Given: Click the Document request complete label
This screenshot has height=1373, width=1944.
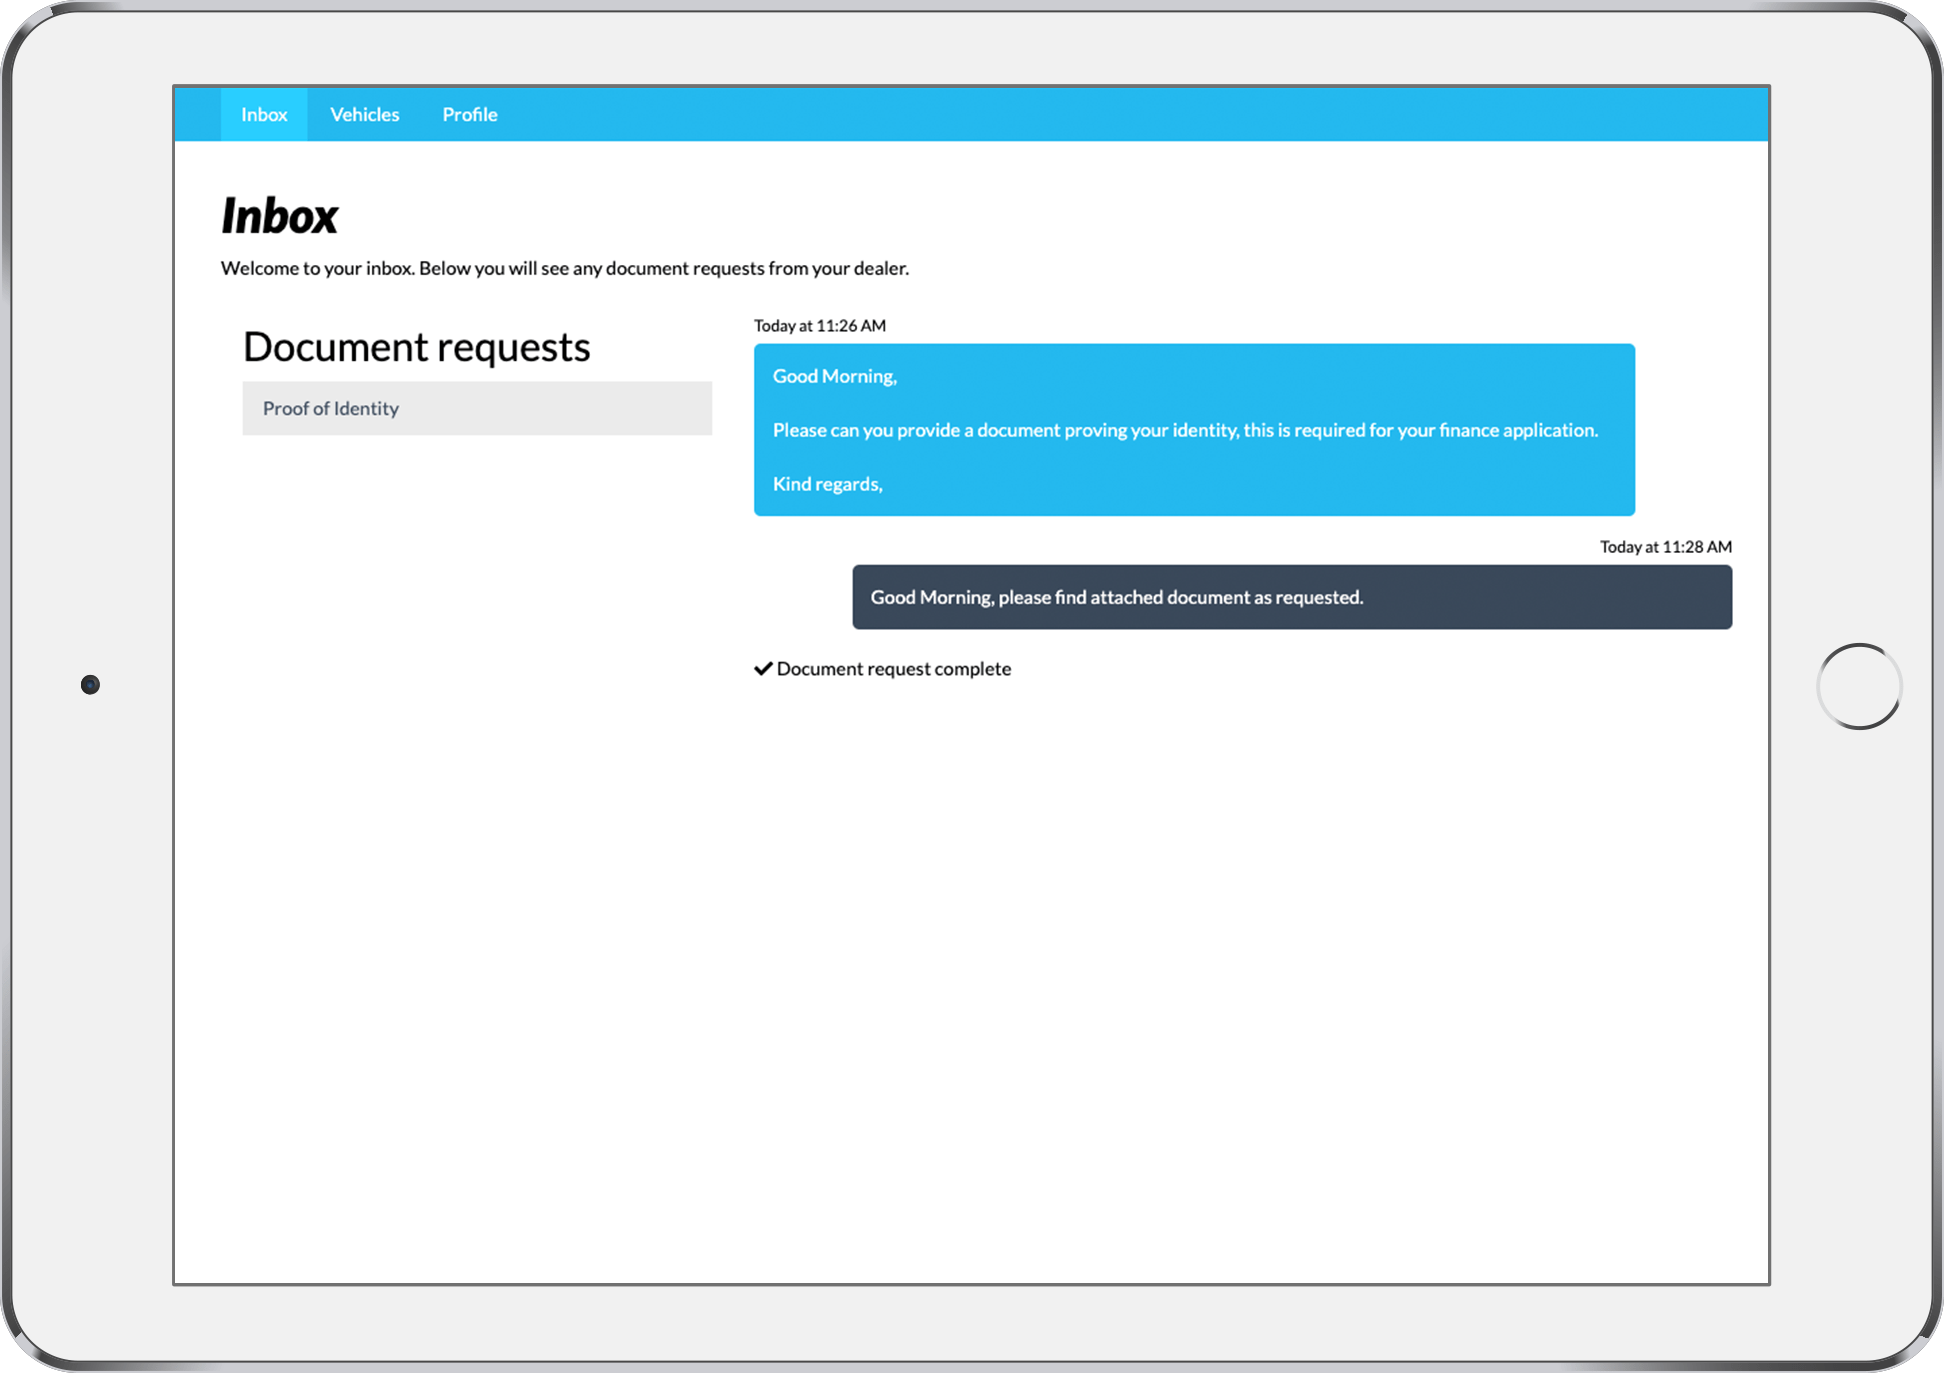Looking at the screenshot, I should pyautogui.click(x=893, y=668).
